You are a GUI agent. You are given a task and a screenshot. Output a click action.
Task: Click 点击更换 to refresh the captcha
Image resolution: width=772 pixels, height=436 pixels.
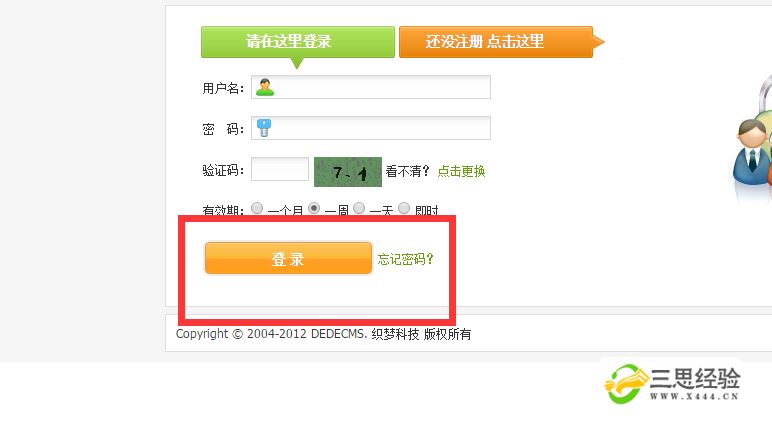pos(461,171)
